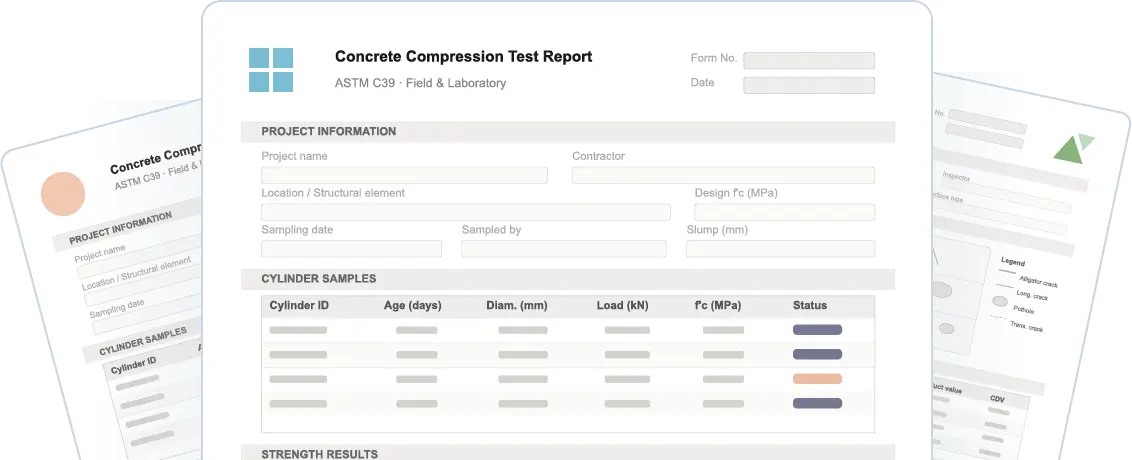Select the Sampling date field
Viewport: 1132px width, 460px height.
(351, 249)
